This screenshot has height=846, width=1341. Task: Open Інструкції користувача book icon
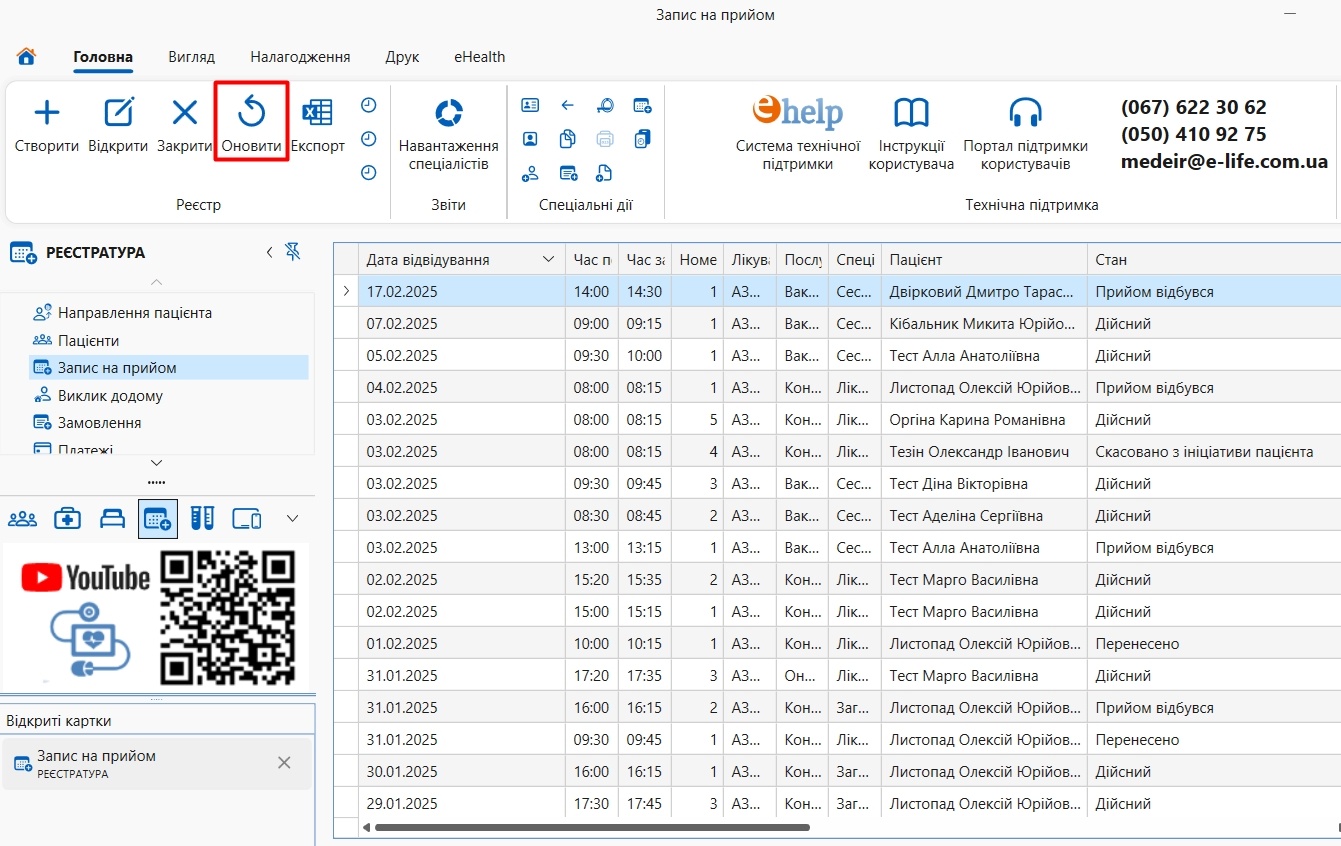click(x=911, y=135)
